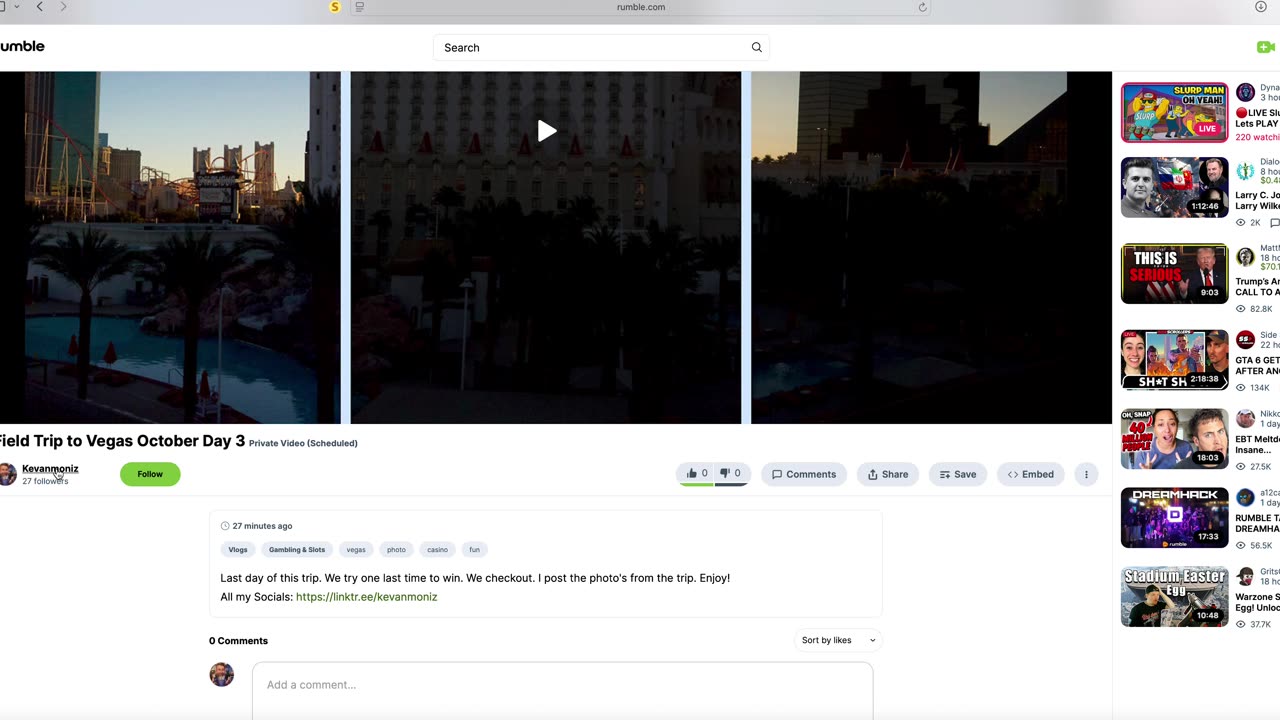This screenshot has width=1280, height=720.
Task: Open the EBT Meltdown video thumbnail
Action: click(1175, 438)
